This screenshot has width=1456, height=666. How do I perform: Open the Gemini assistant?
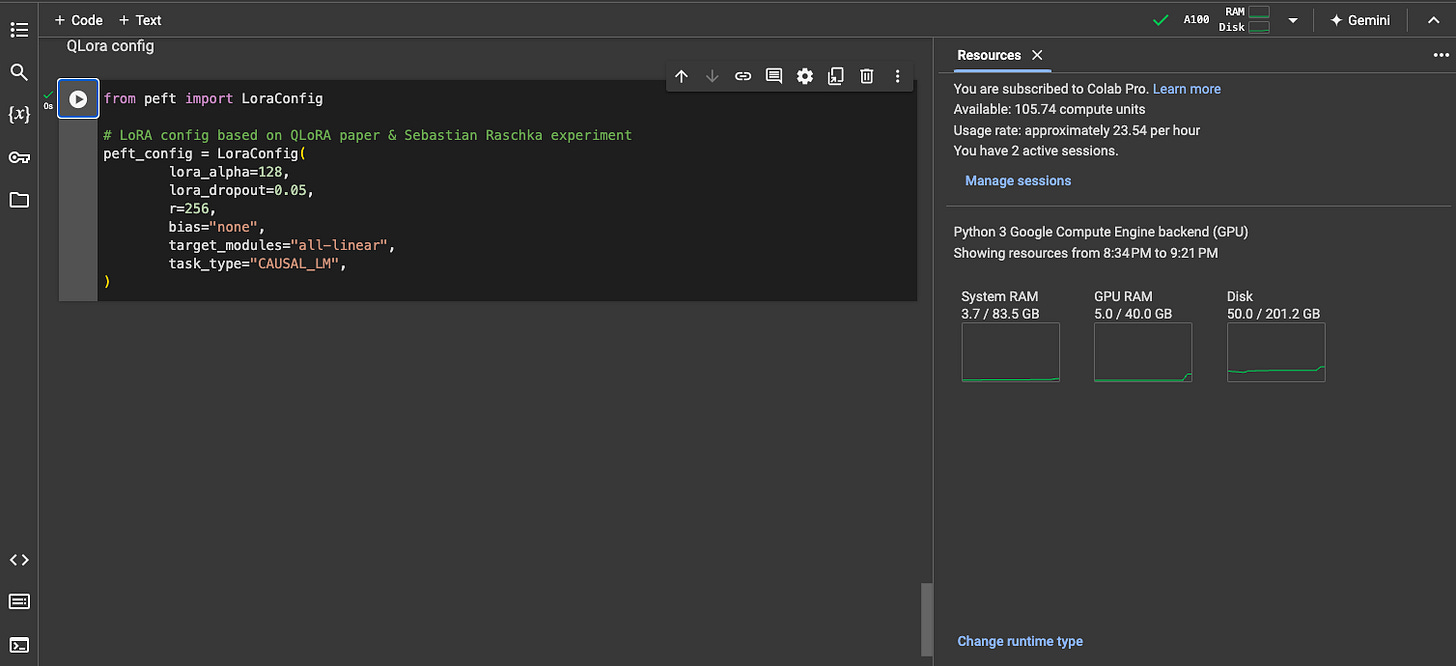click(1360, 20)
